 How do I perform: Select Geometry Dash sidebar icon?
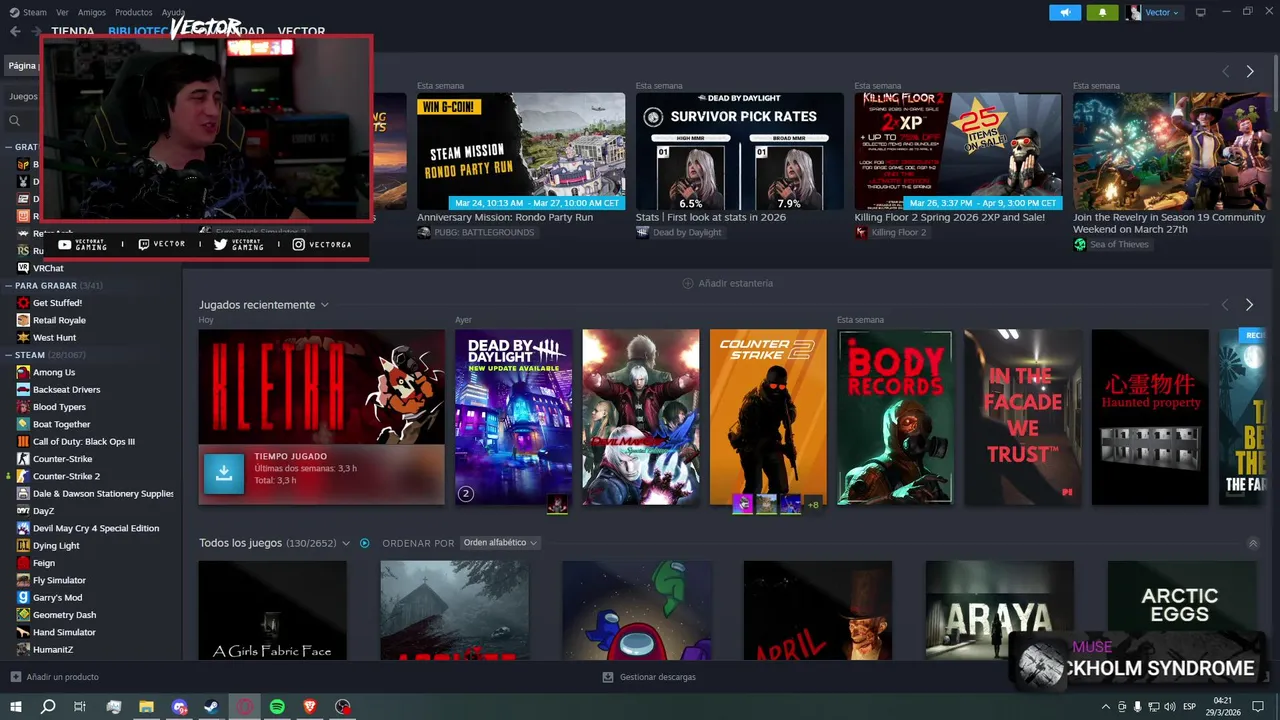24,615
